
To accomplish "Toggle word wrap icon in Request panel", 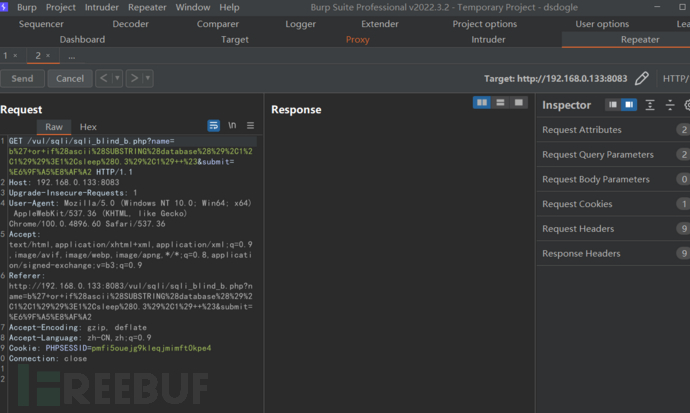I will click(x=213, y=126).
